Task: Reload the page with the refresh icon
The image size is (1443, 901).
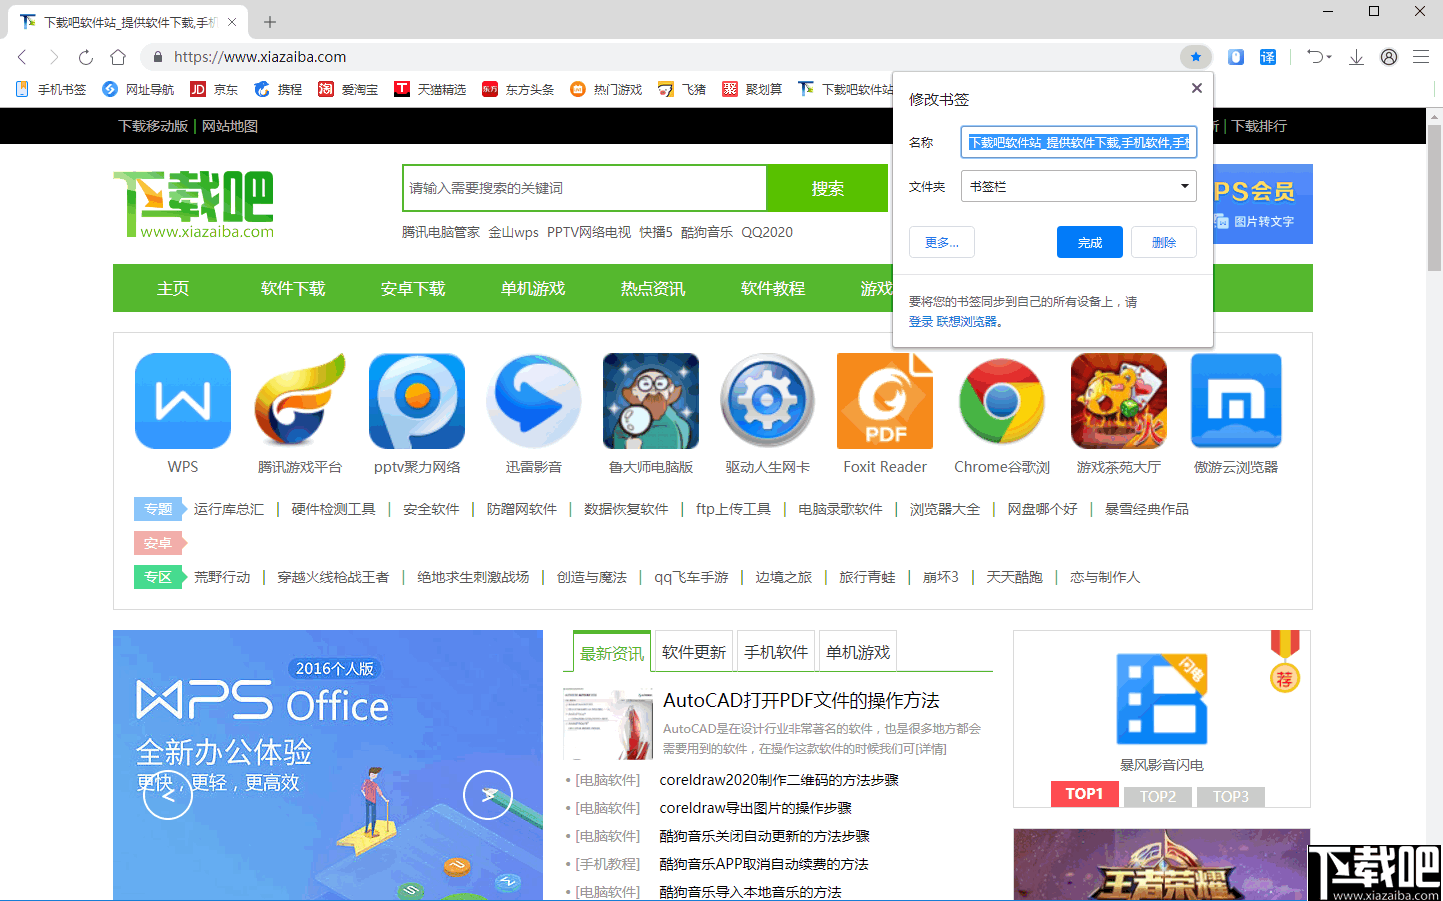Action: [x=86, y=57]
